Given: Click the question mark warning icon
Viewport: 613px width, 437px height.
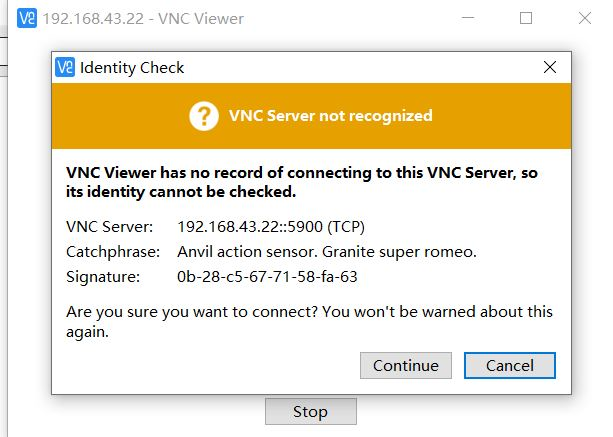Looking at the screenshot, I should 204,116.
